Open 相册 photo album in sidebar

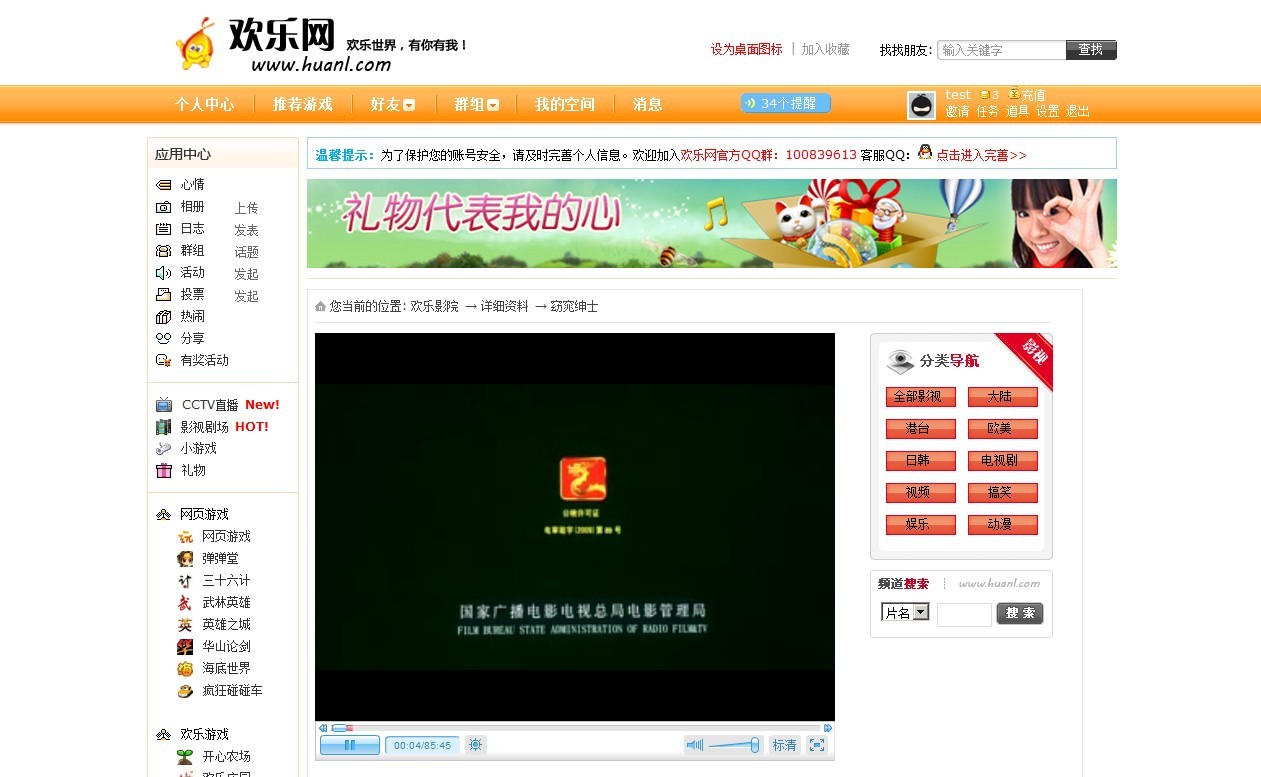192,207
